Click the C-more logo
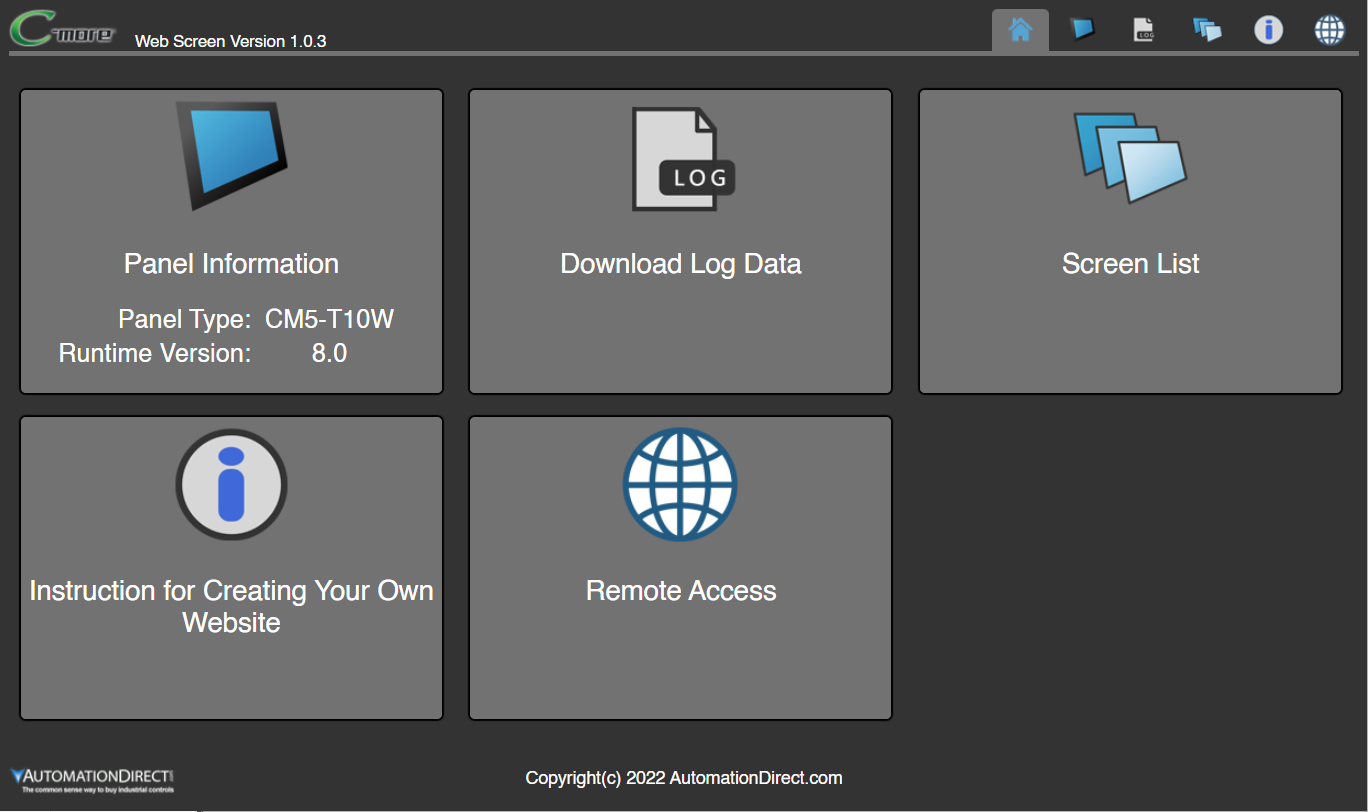The image size is (1368, 812). click(62, 28)
